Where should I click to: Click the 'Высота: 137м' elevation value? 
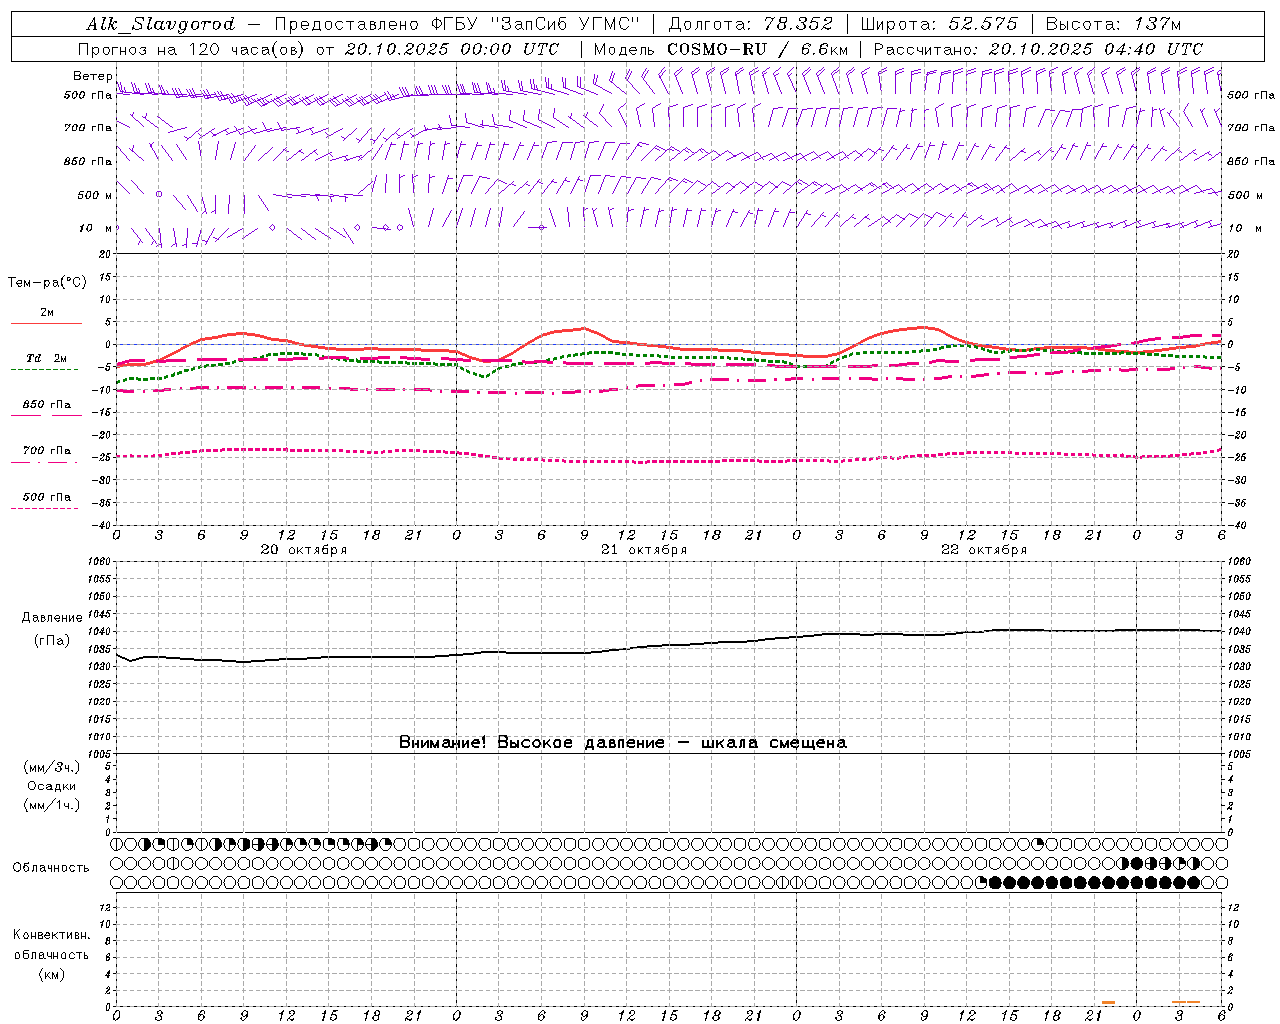click(x=1113, y=24)
